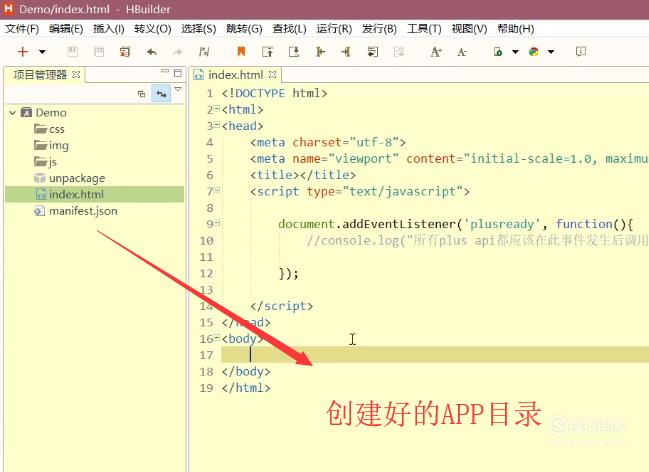
Task: Open the dropdown arrow beside New
Action: point(42,52)
